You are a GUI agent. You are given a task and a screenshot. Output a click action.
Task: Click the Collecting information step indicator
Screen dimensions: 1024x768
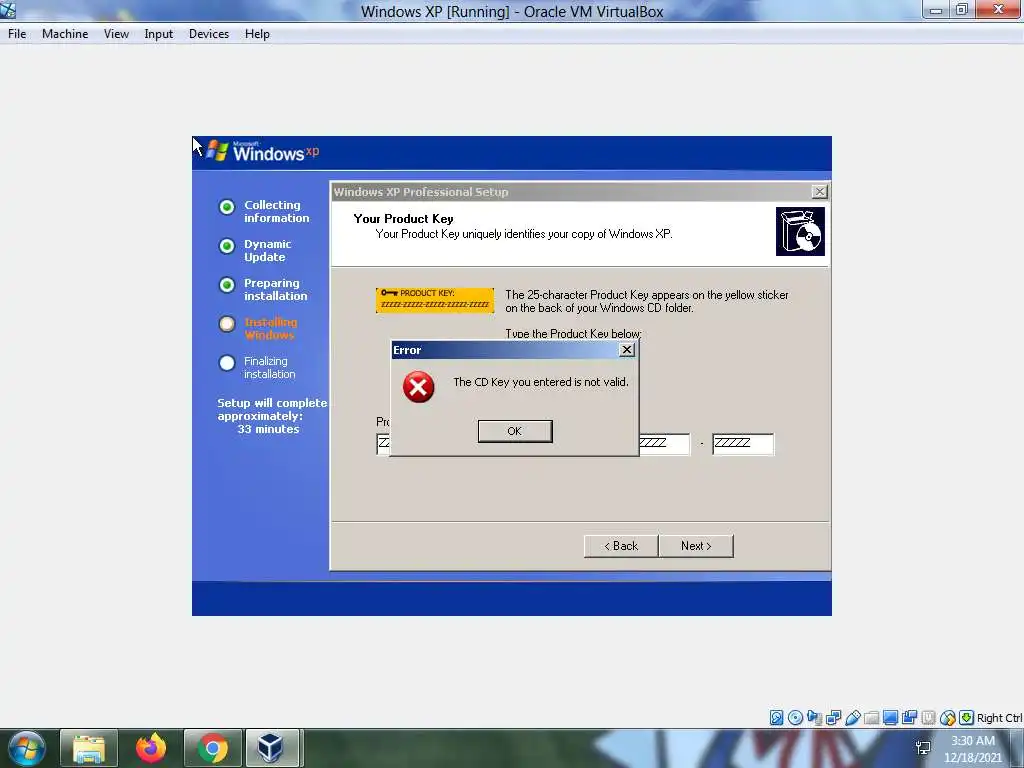227,207
